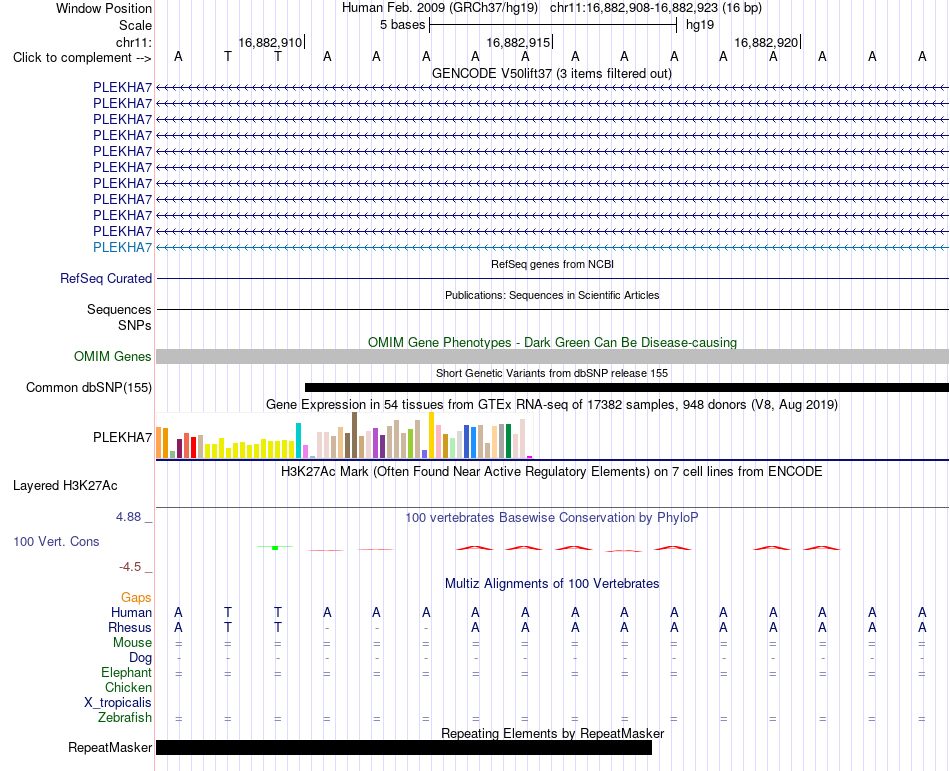Select the 'Dog' alignment row label

tap(140, 658)
